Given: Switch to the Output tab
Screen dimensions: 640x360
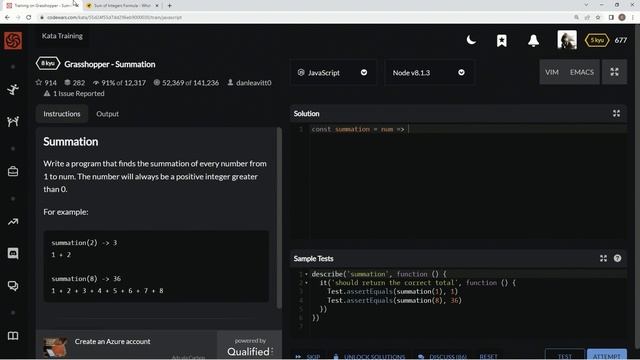Looking at the screenshot, I should click(x=107, y=114).
